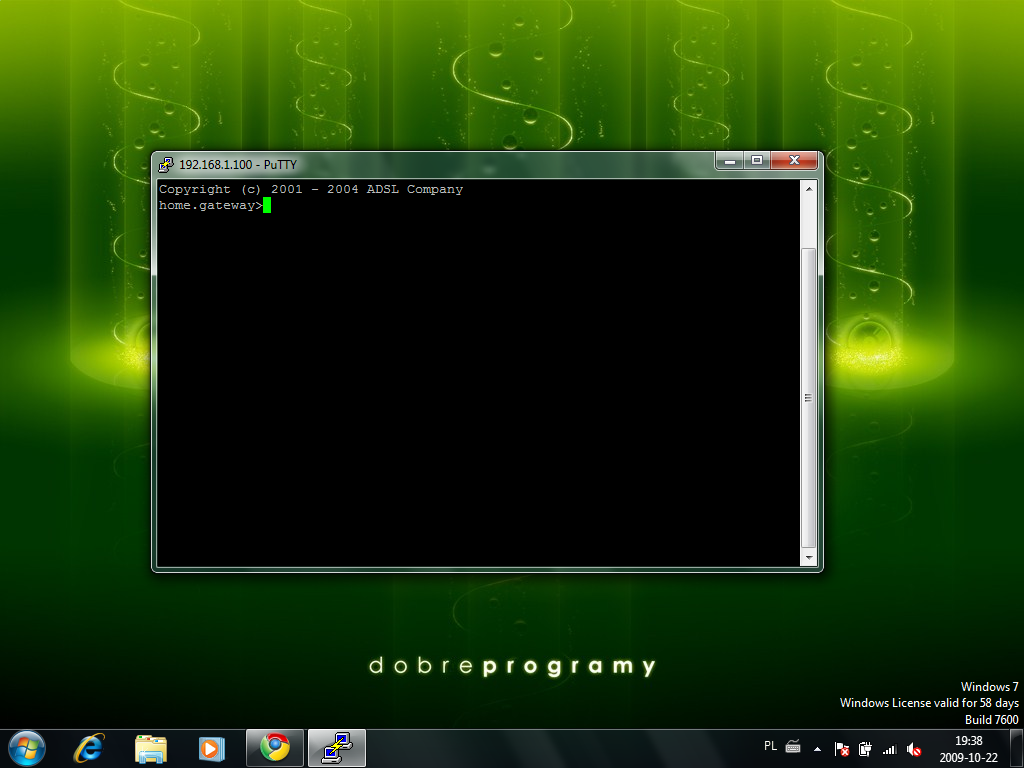This screenshot has height=768, width=1024.
Task: Open the Action Center flag icon
Action: pos(842,749)
